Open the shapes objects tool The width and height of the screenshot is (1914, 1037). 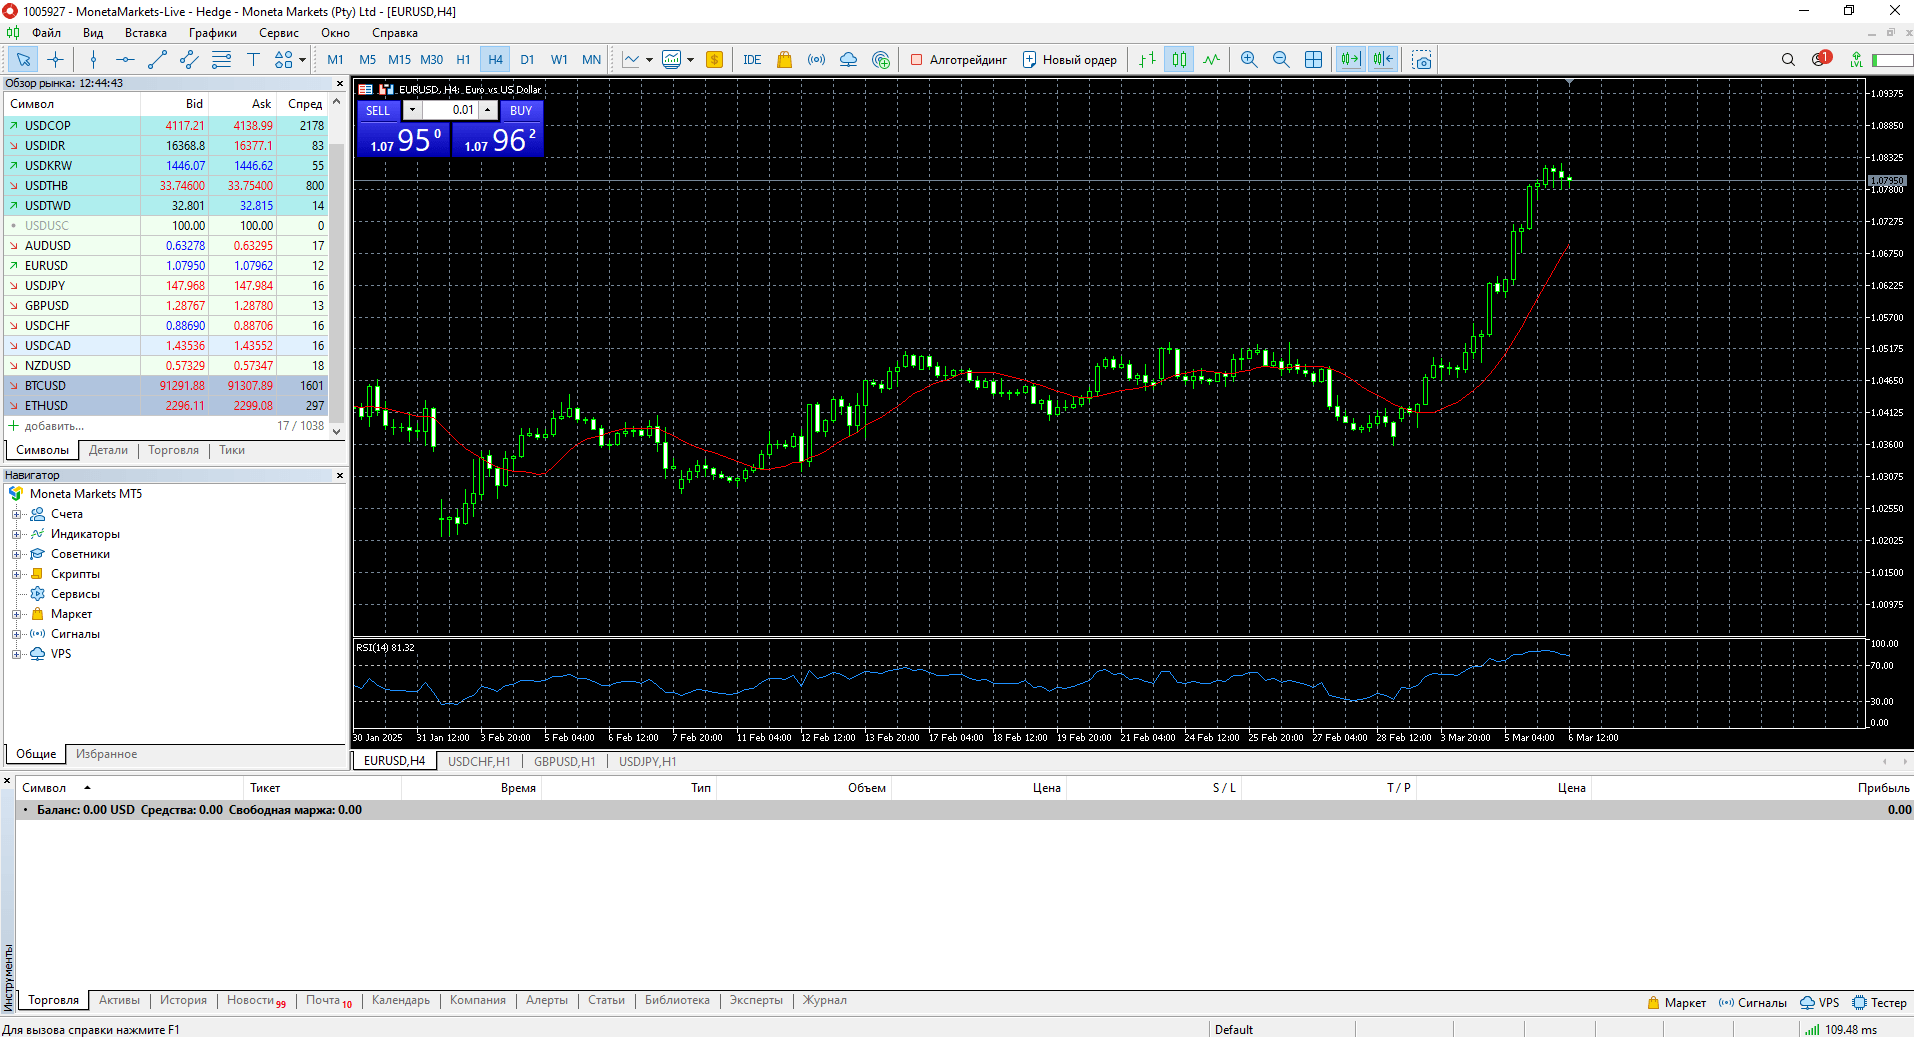pyautogui.click(x=284, y=60)
